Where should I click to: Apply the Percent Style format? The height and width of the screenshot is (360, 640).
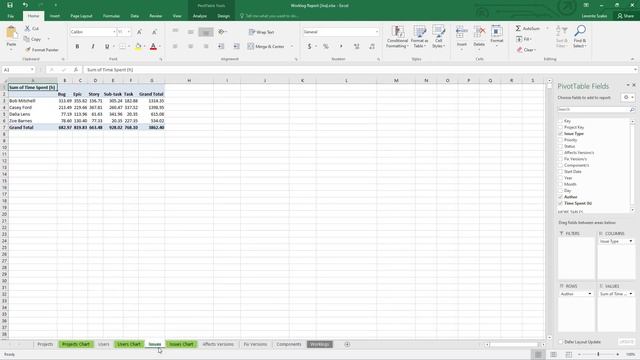(326, 47)
